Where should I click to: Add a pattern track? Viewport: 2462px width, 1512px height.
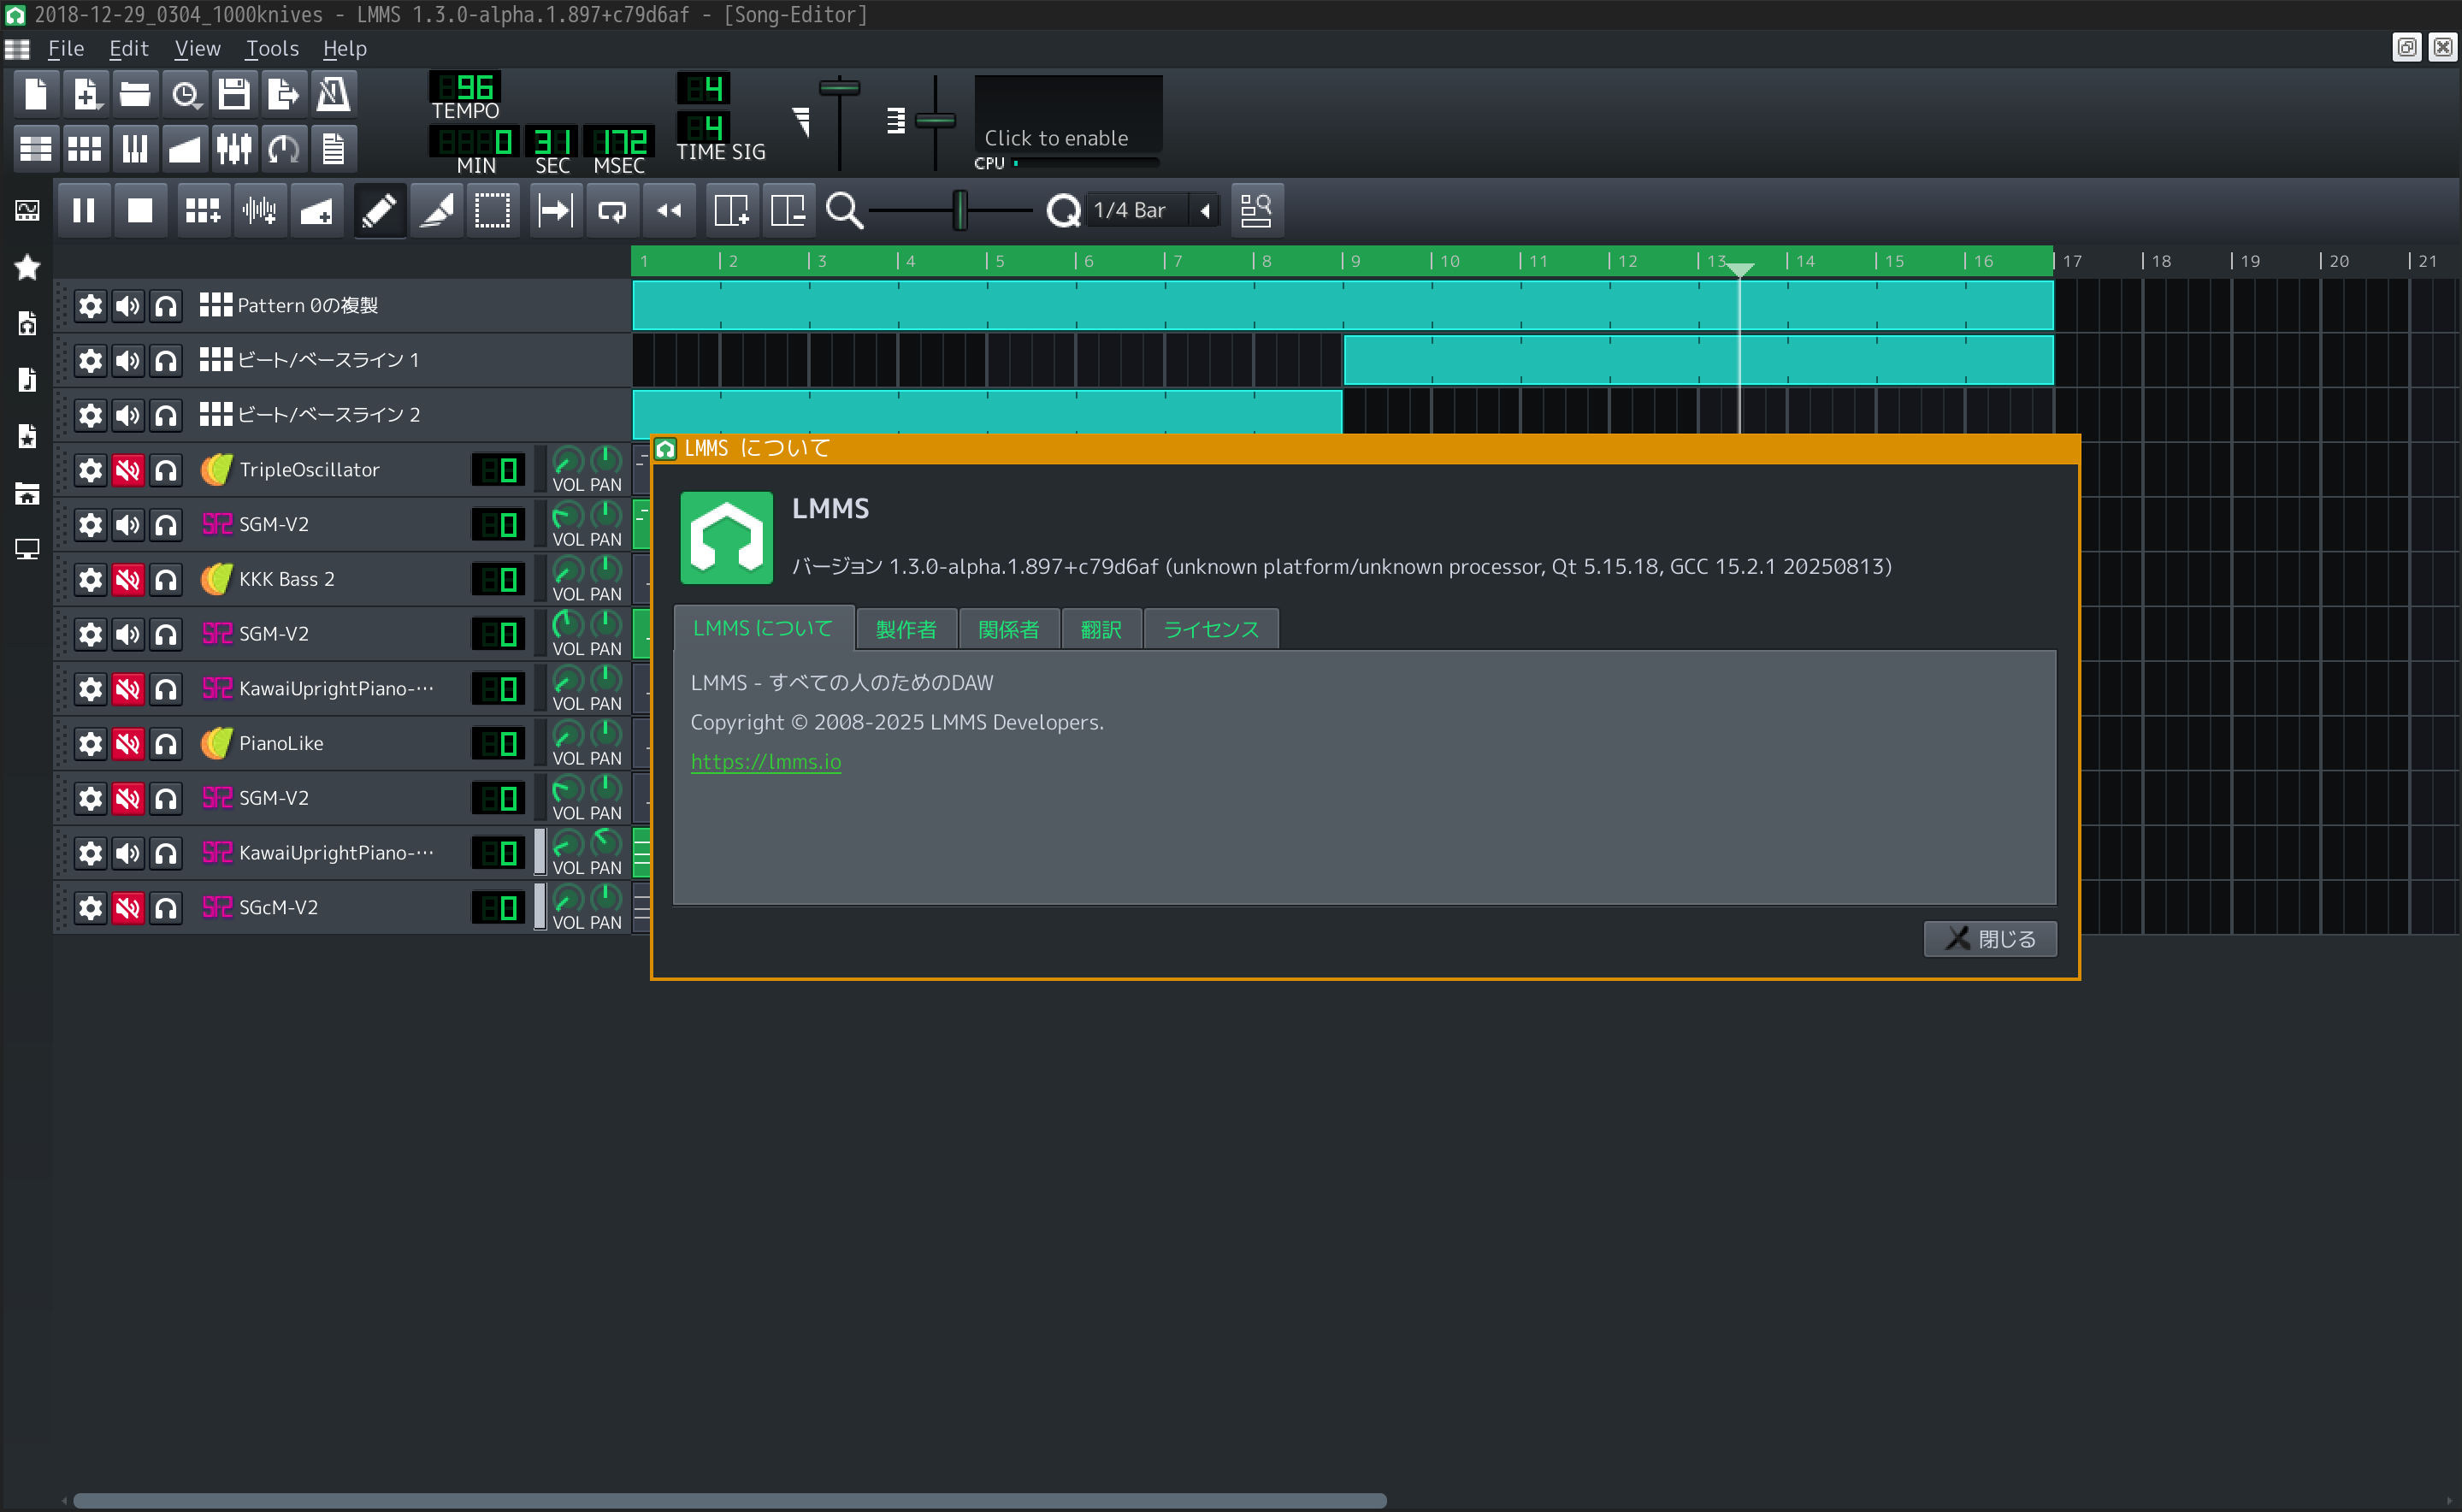(x=203, y=210)
